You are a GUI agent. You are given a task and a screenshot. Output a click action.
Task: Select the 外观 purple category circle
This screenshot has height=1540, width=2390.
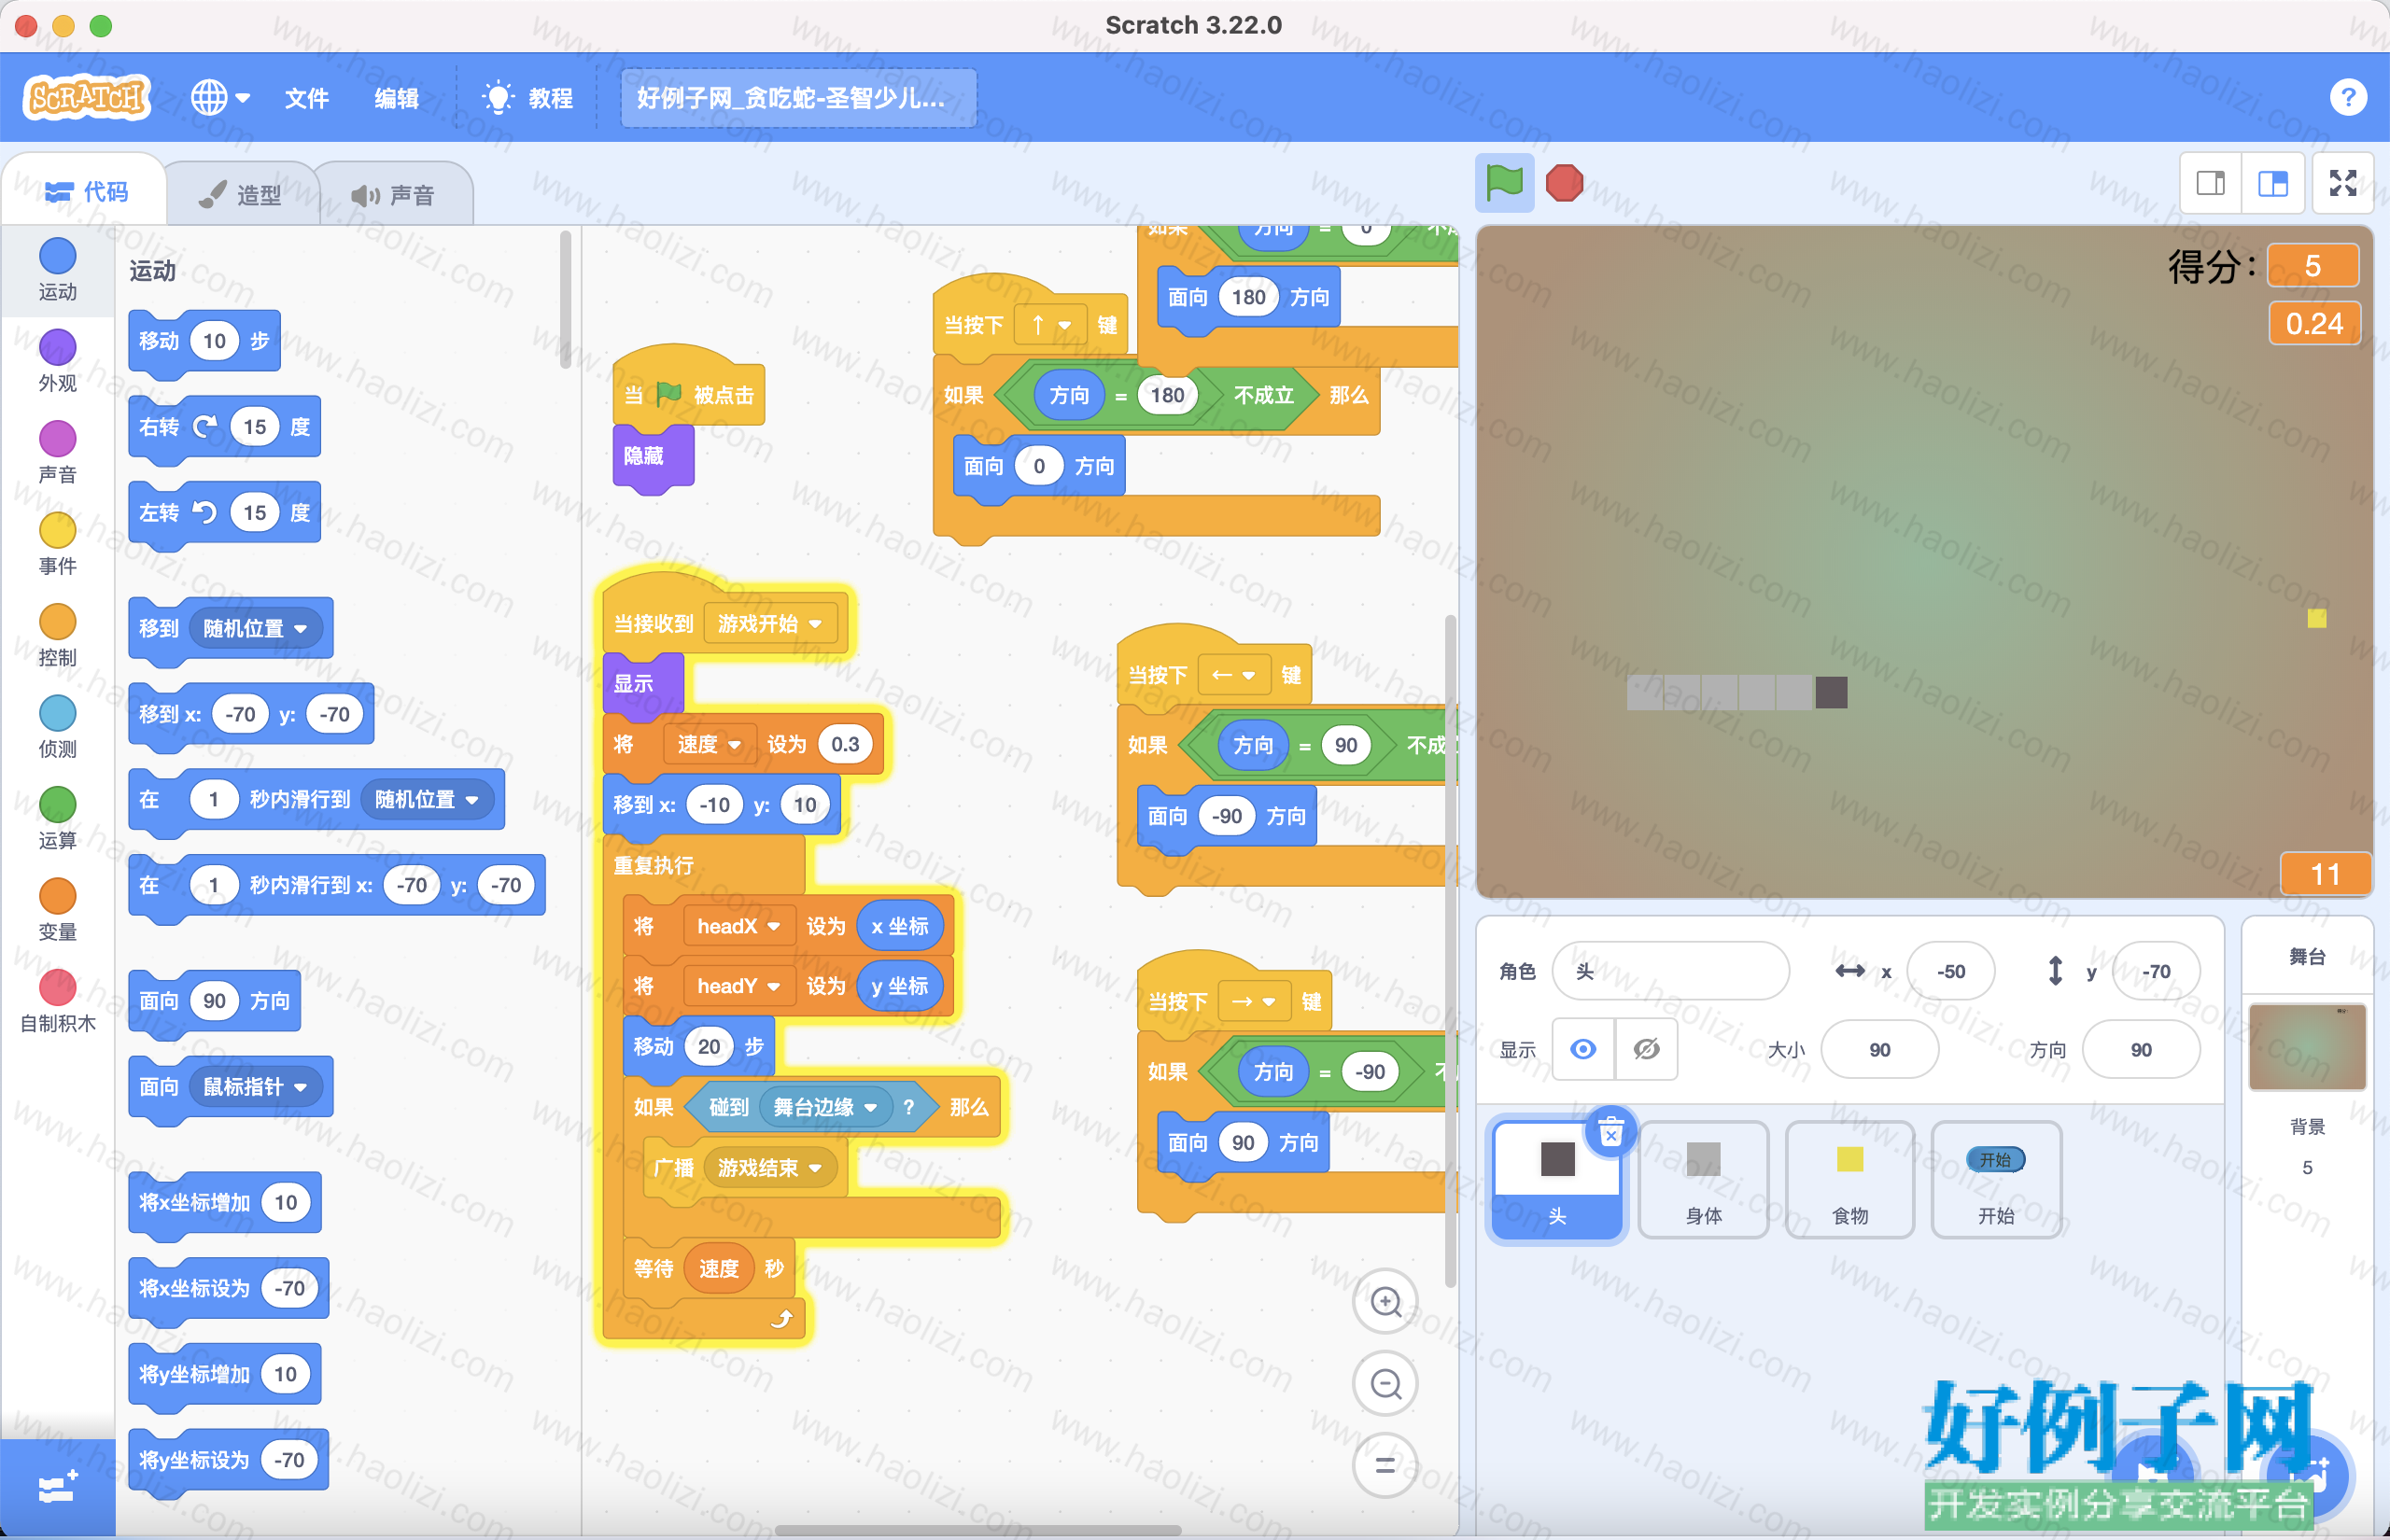(x=57, y=347)
